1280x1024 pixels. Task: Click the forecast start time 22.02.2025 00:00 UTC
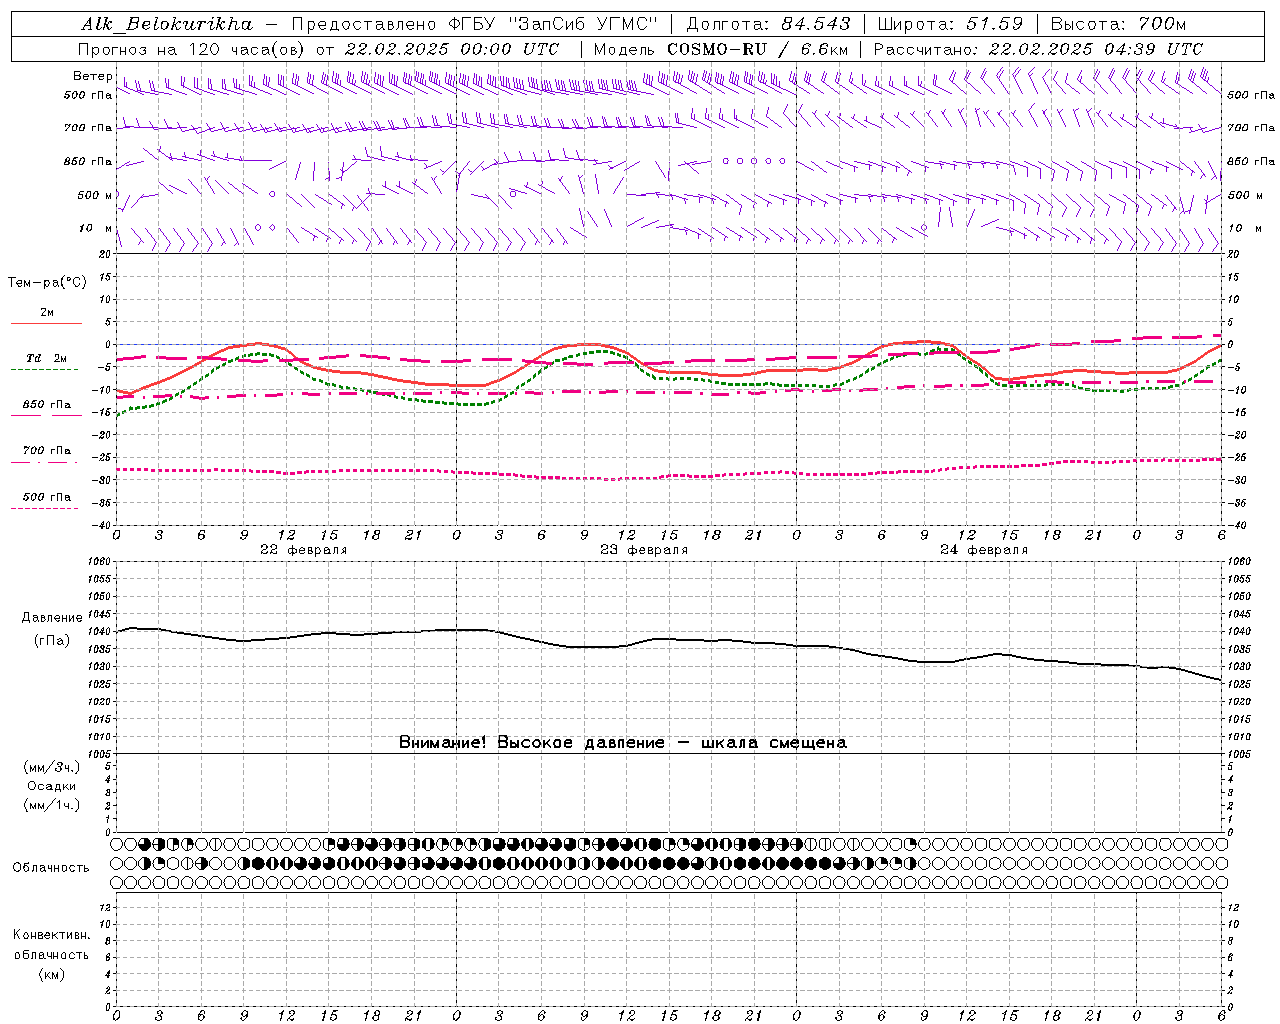pos(452,49)
